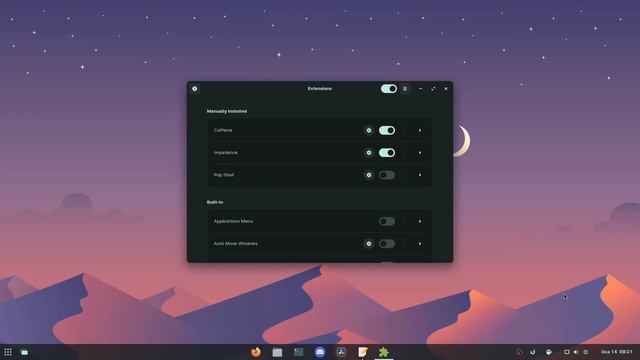Open Pop Shell extension settings gear
Screen dimensions: 640x360
tap(369, 175)
